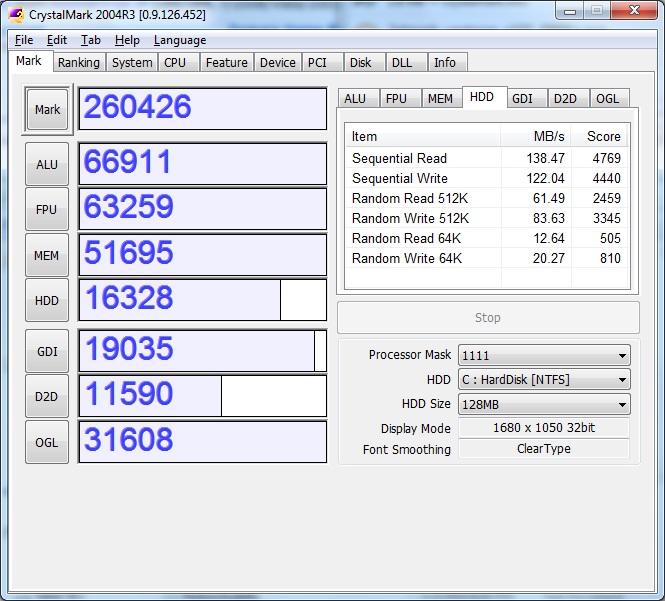Click the HDD score progress bar 16328
This screenshot has width=665, height=601.
(x=203, y=300)
